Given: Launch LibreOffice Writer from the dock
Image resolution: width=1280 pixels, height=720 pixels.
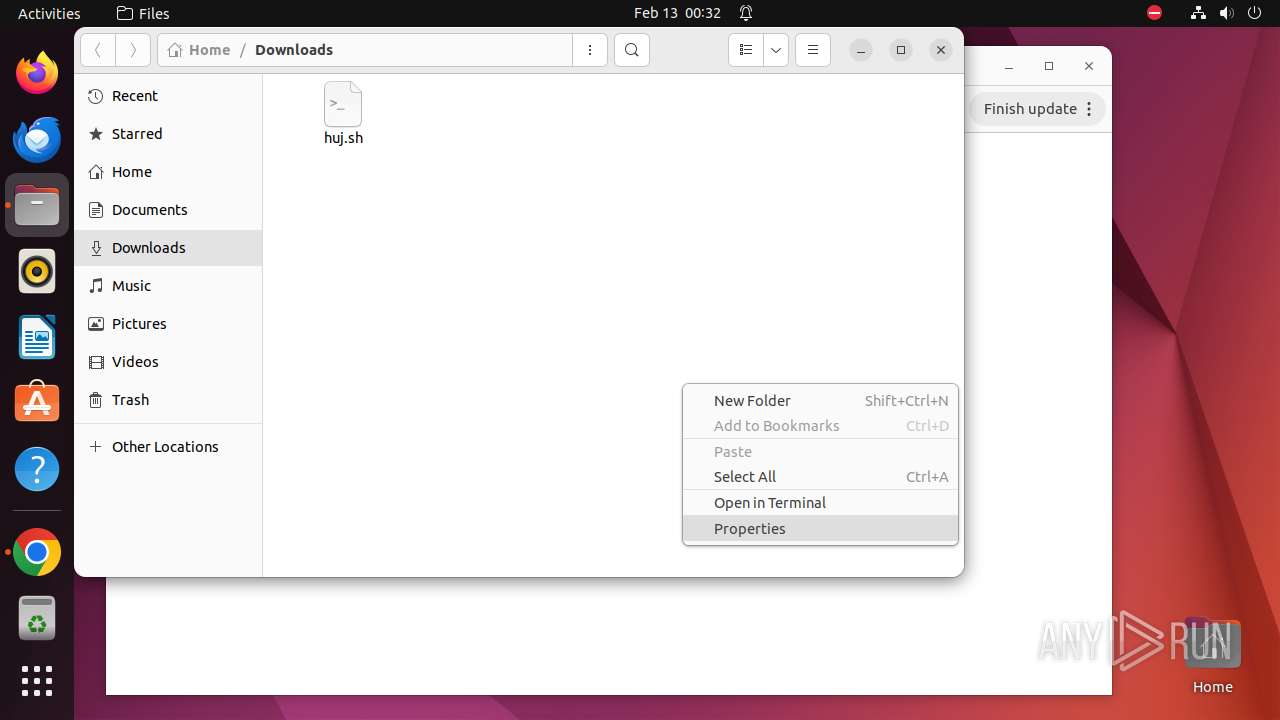Looking at the screenshot, I should click(x=37, y=337).
